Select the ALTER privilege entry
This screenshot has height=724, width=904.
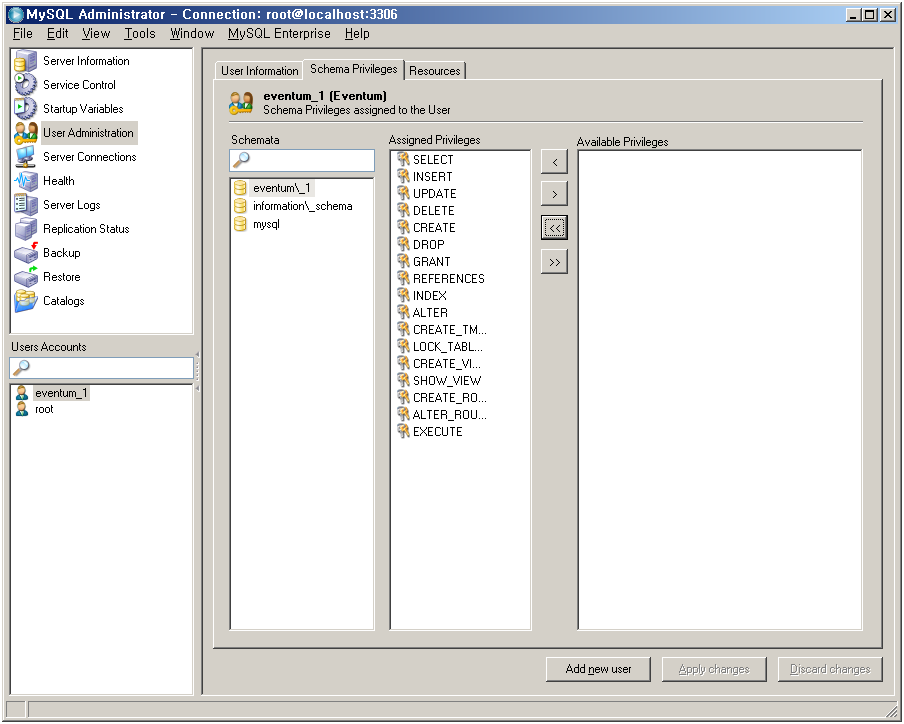tap(430, 312)
